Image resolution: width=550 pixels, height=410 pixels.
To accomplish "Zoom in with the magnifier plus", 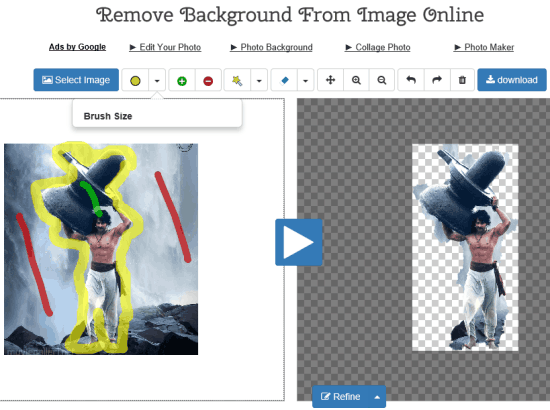I will (x=356, y=80).
